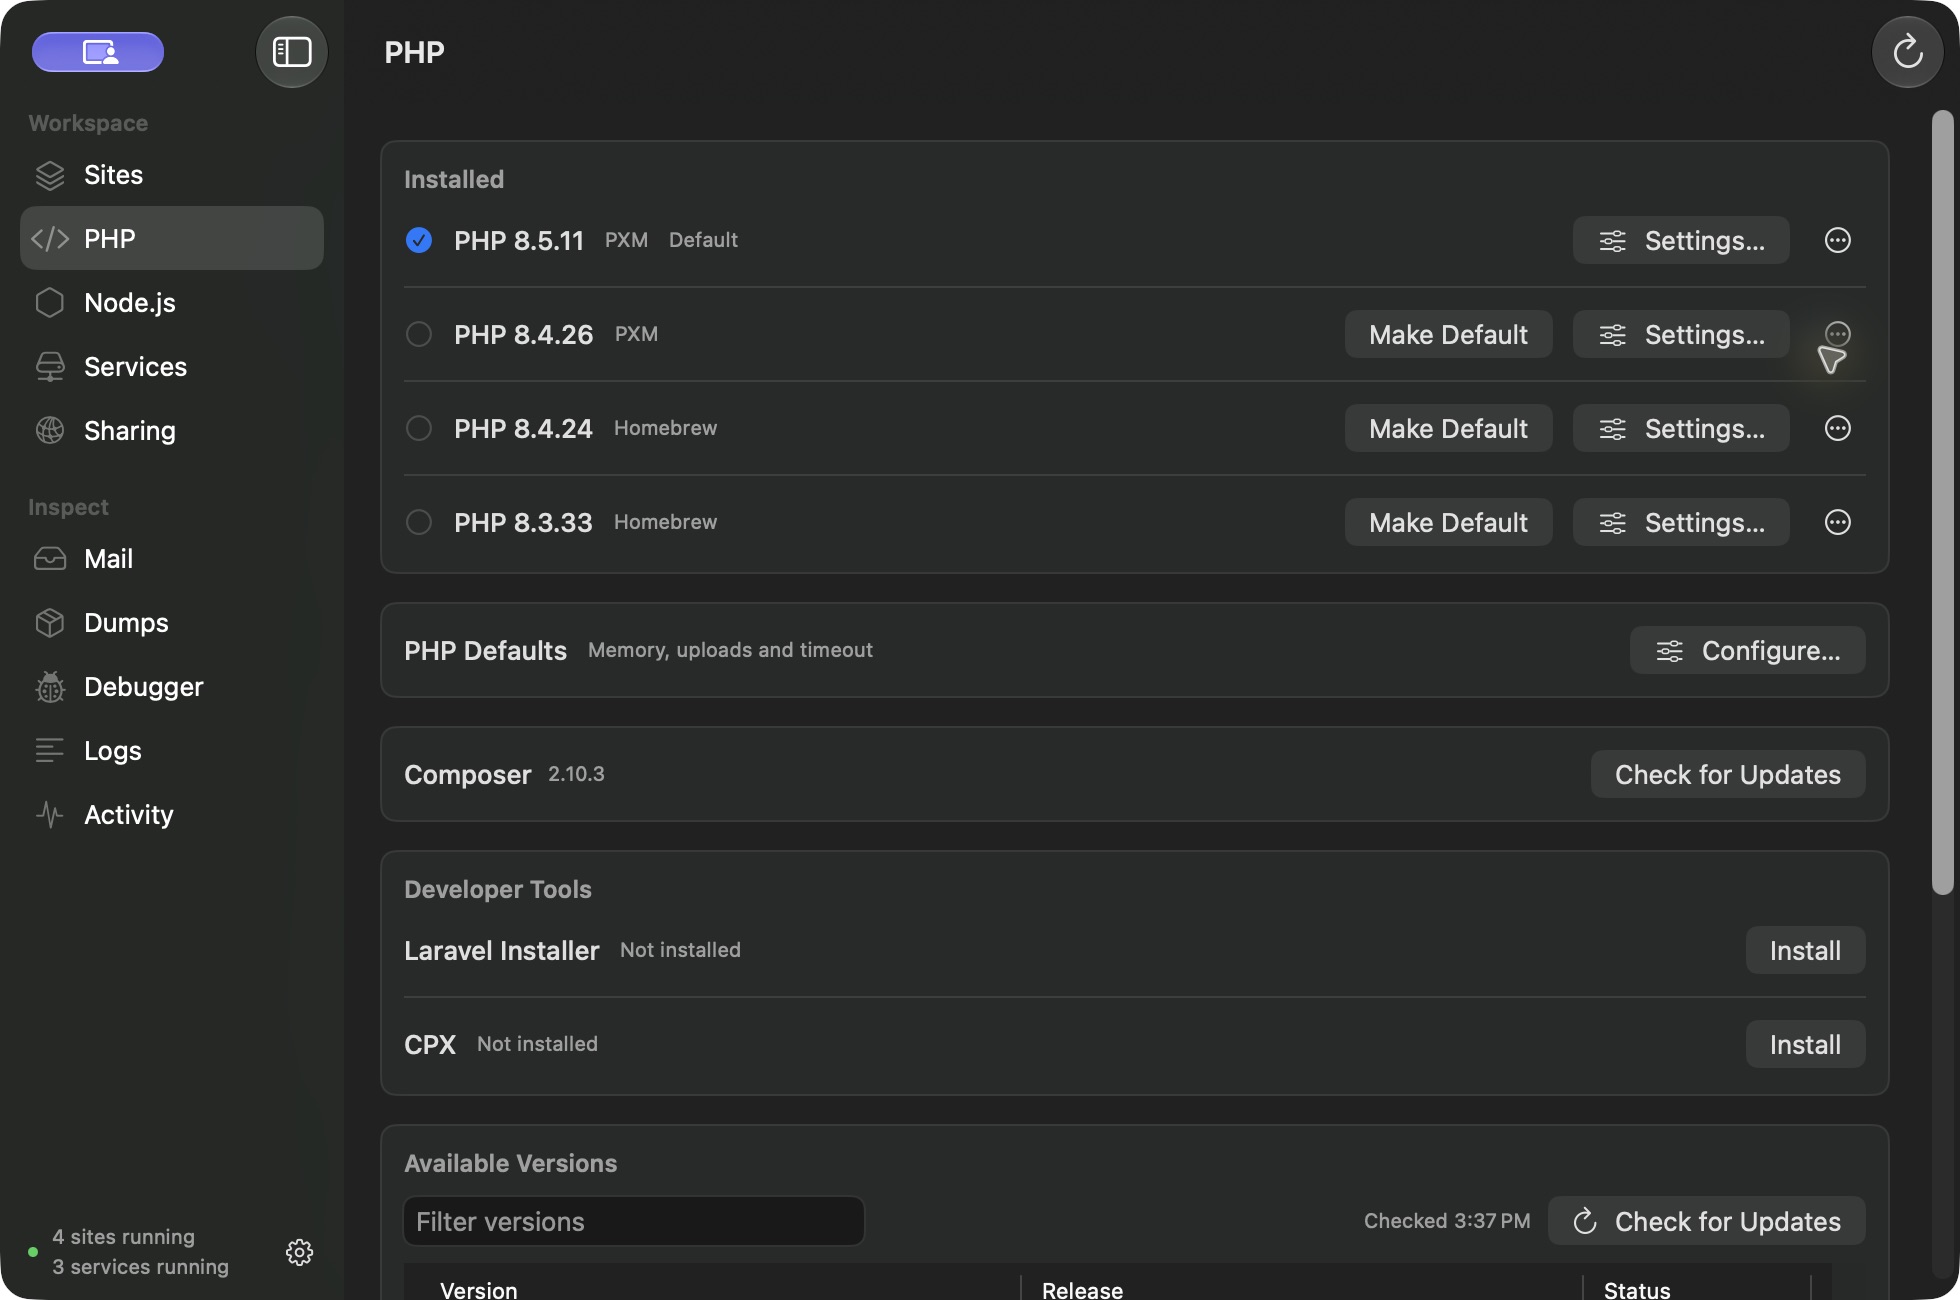Open Settings for PHP 8.5.11
This screenshot has width=1960, height=1300.
pyautogui.click(x=1681, y=240)
